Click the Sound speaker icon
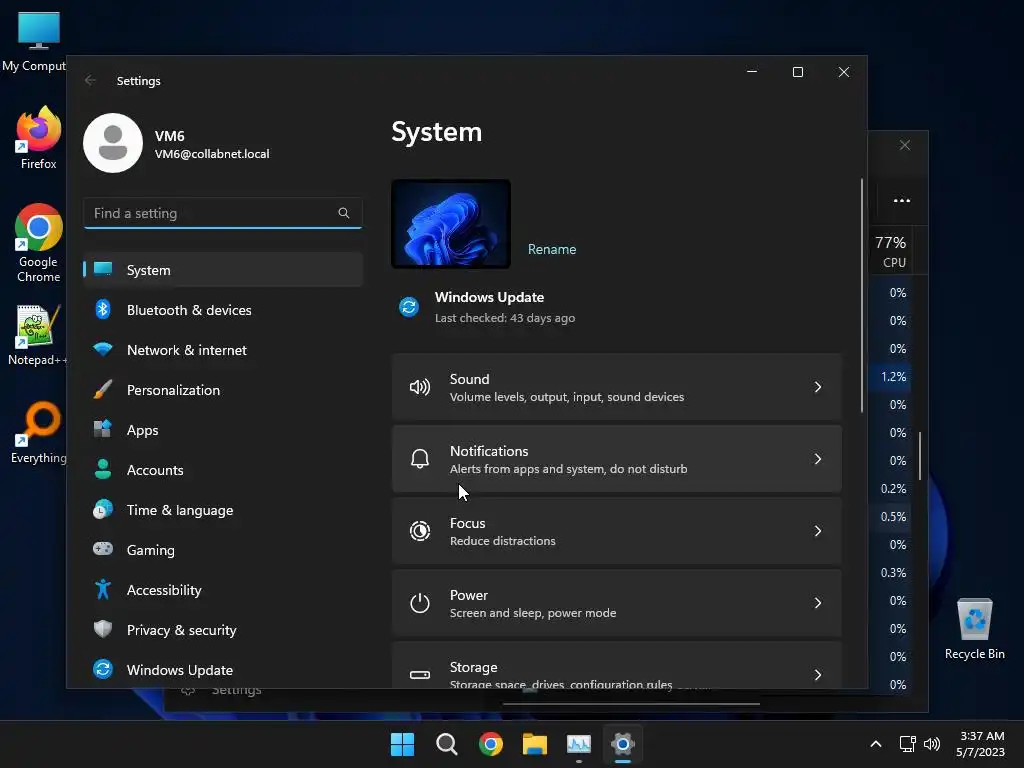The height and width of the screenshot is (768, 1024). click(x=419, y=387)
